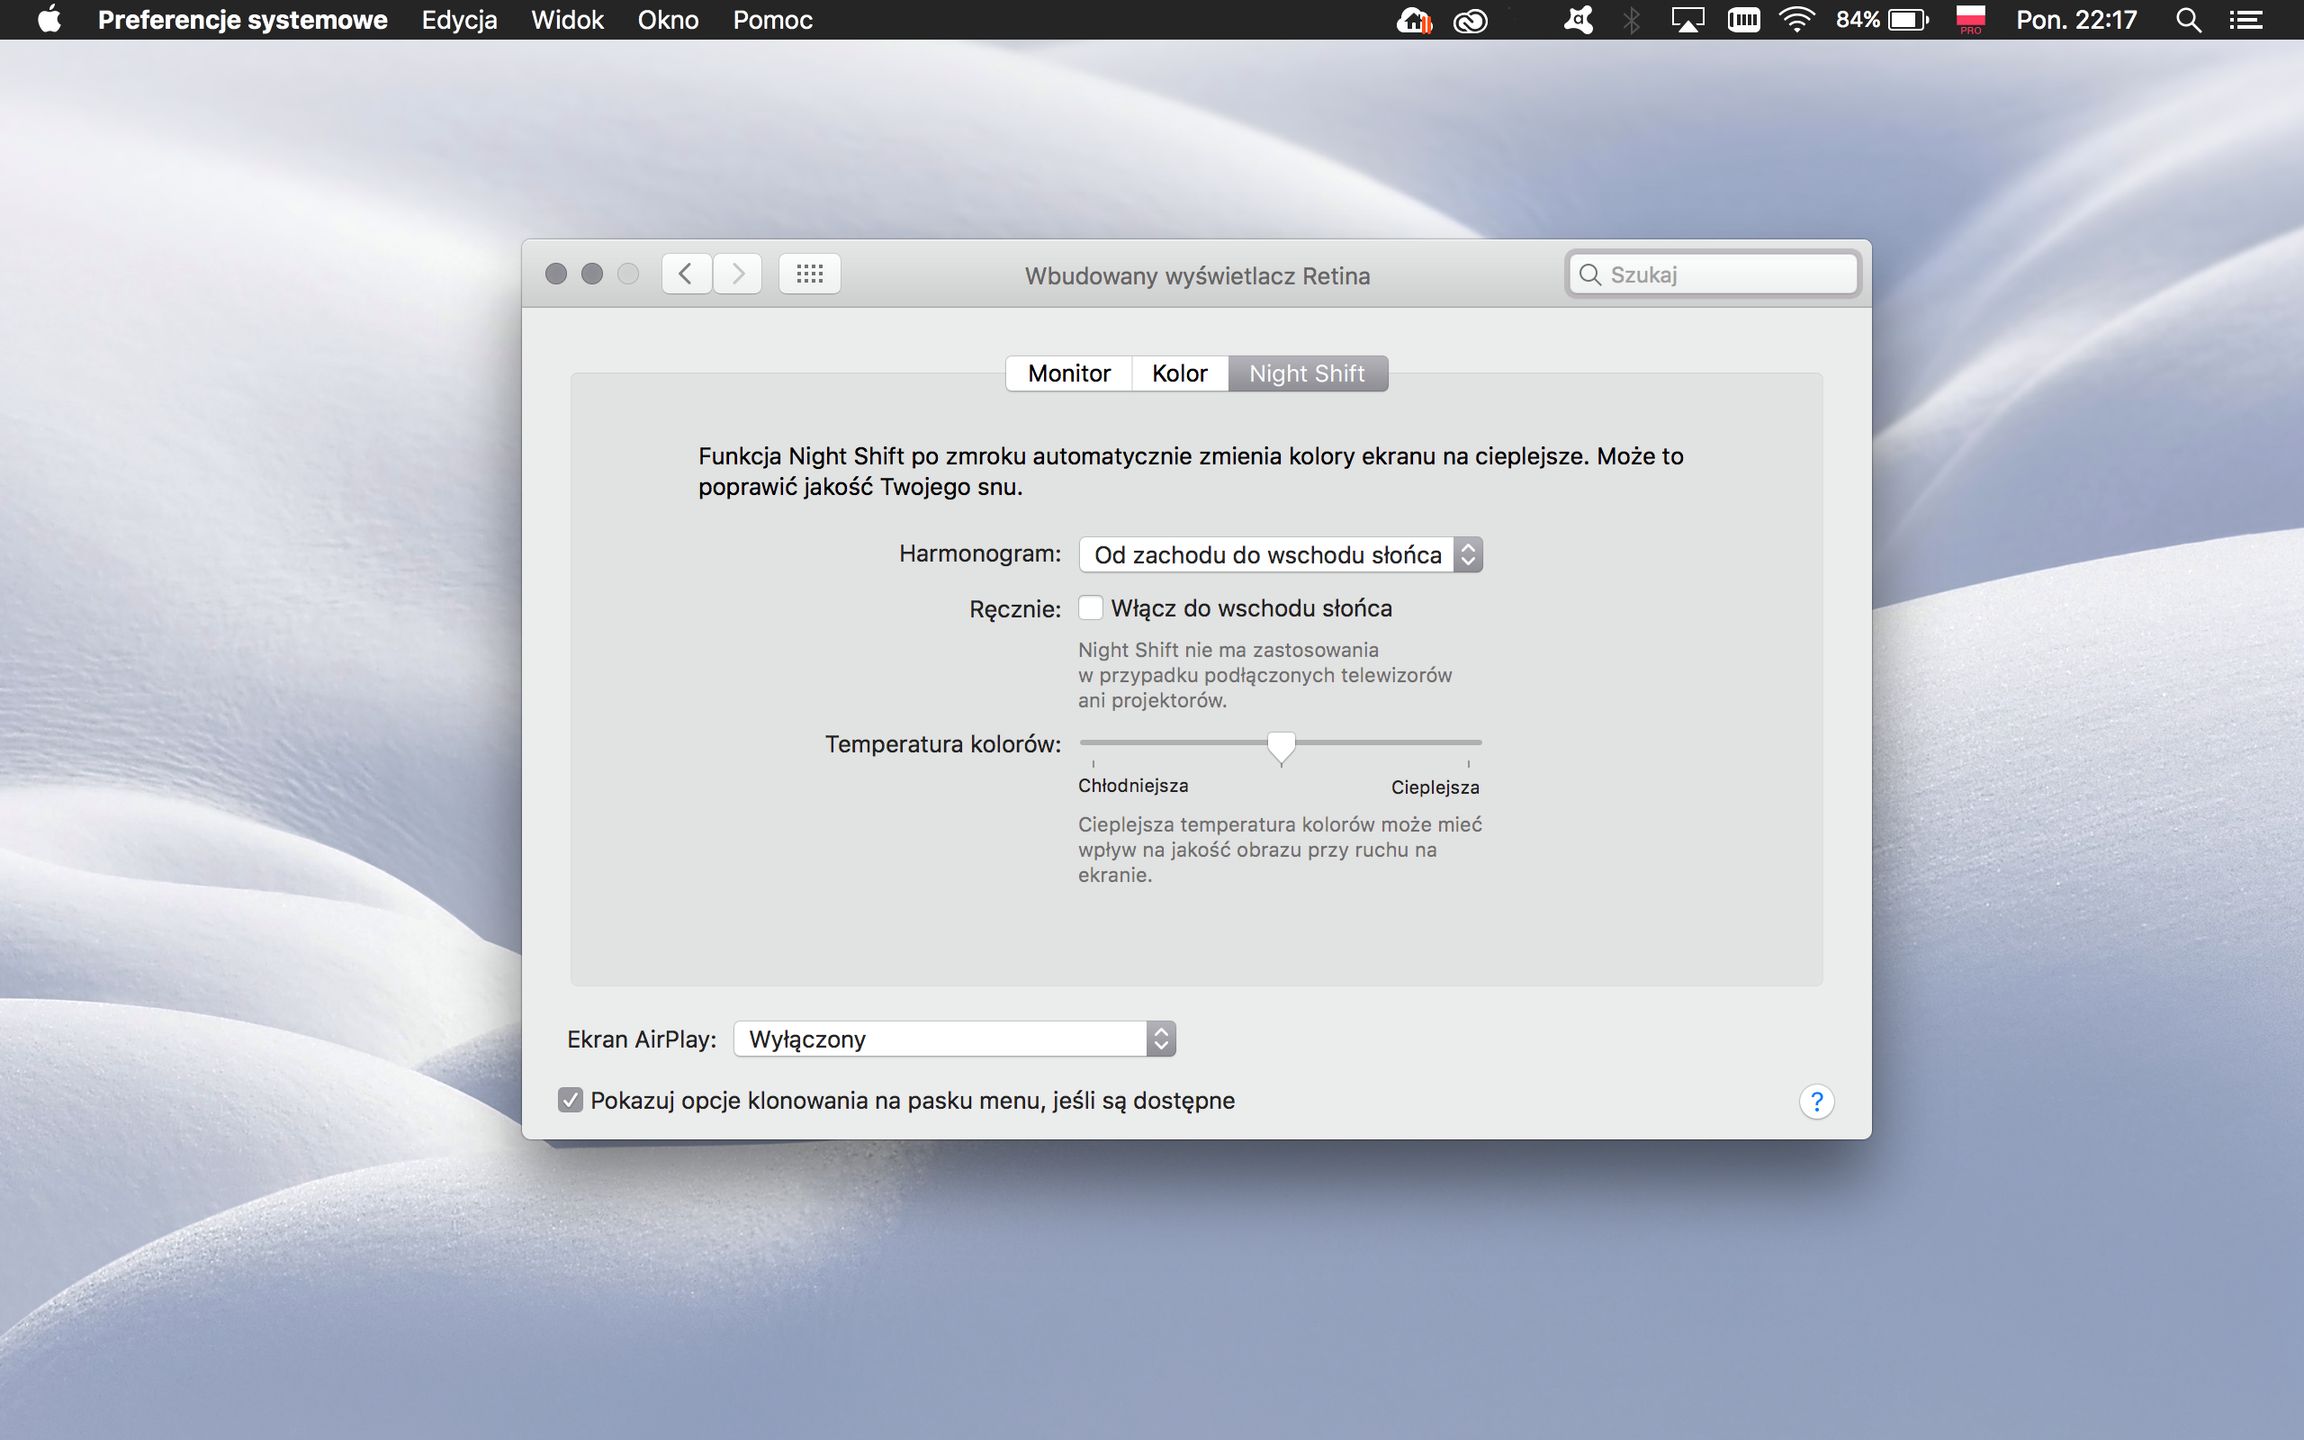Click the AirPlay display icon in menu bar
The width and height of the screenshot is (2304, 1440).
point(1688,20)
